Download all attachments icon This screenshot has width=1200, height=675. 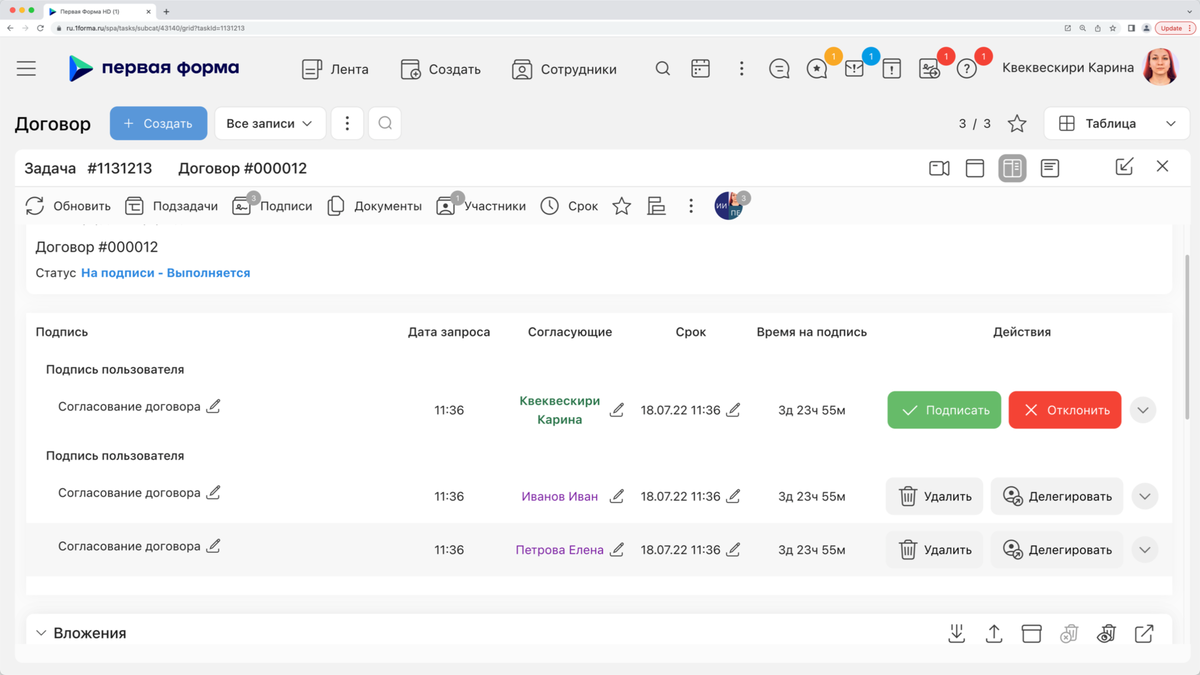click(956, 633)
